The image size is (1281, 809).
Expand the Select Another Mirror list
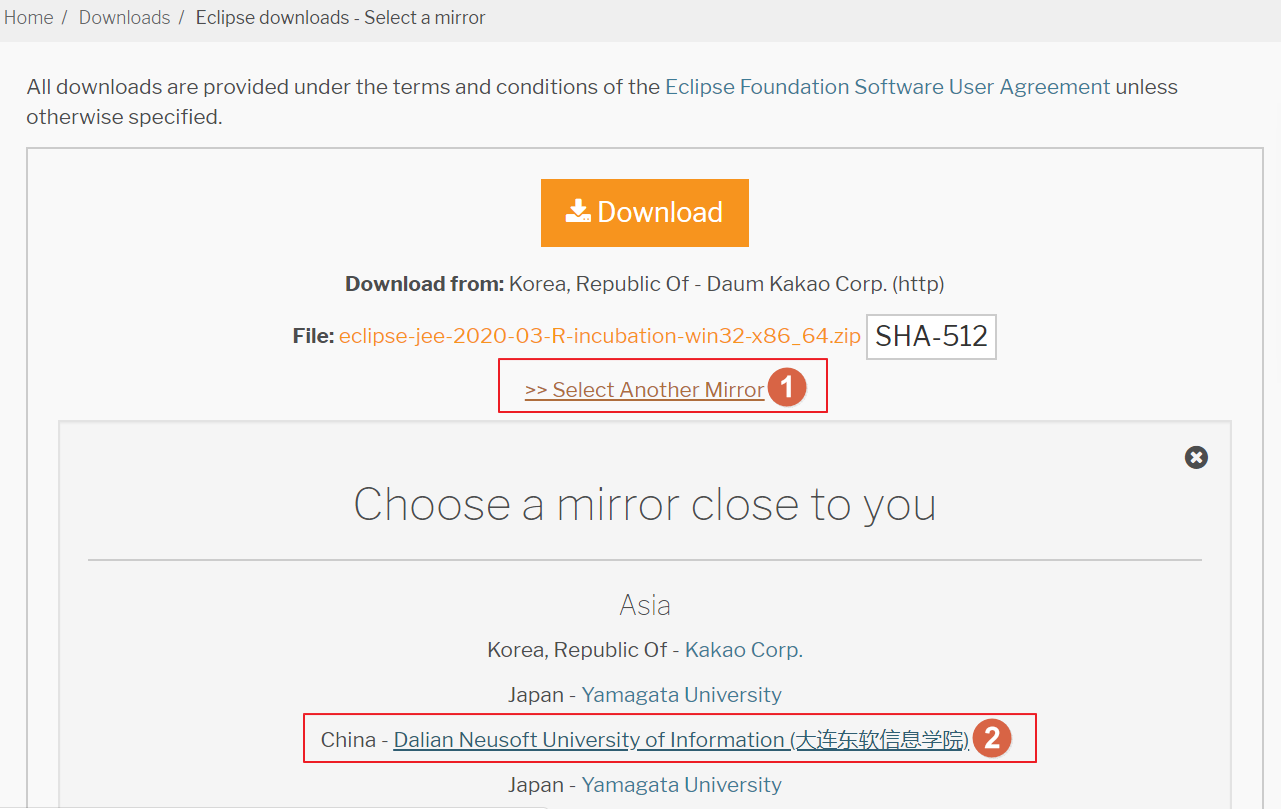click(644, 390)
